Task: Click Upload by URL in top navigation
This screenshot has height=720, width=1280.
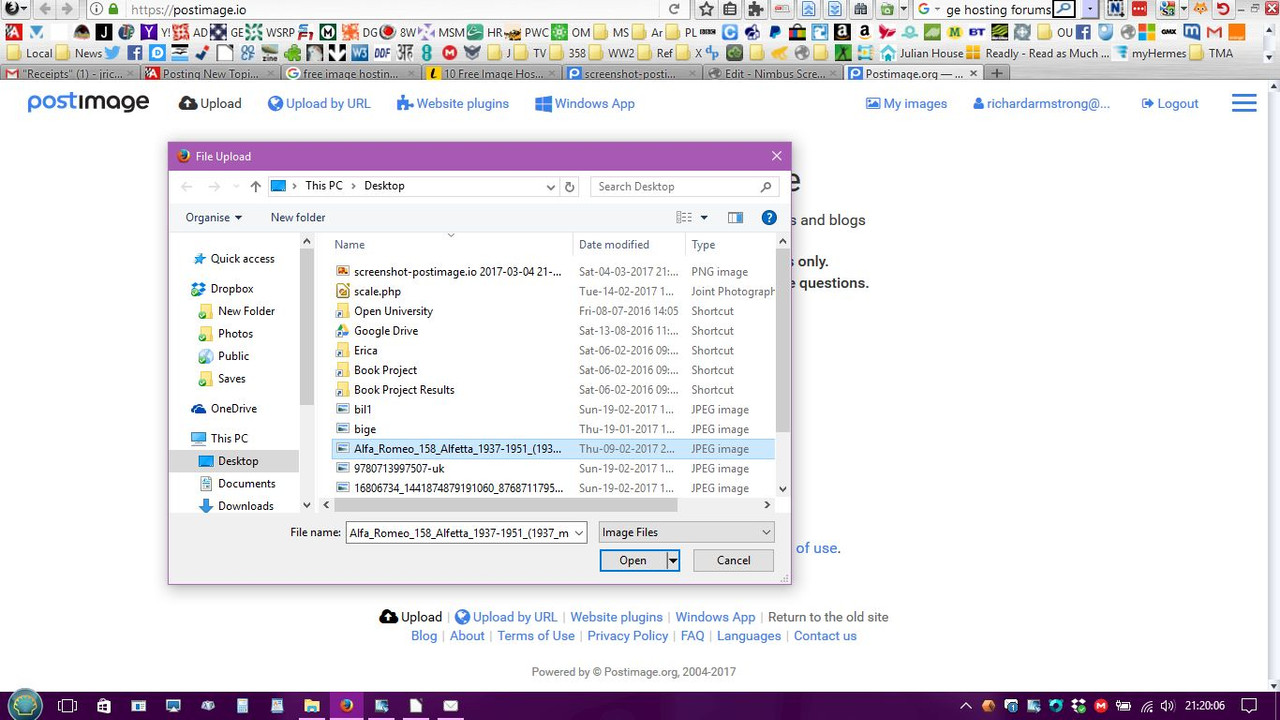Action: pos(319,104)
